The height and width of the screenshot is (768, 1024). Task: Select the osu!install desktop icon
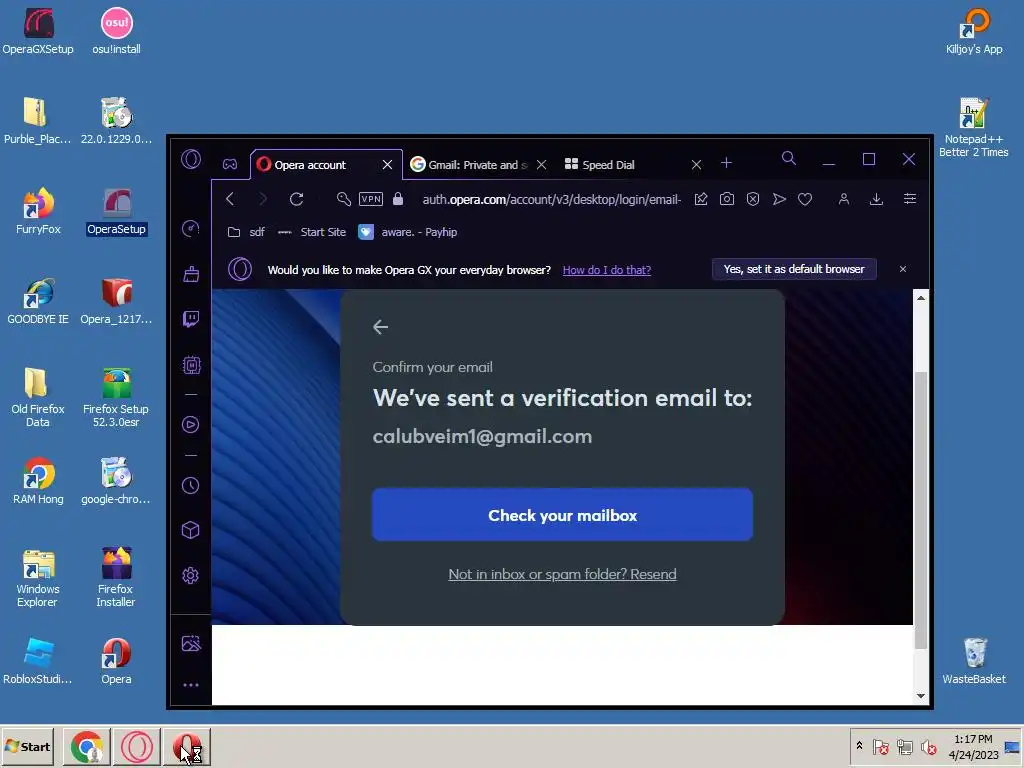[x=117, y=31]
